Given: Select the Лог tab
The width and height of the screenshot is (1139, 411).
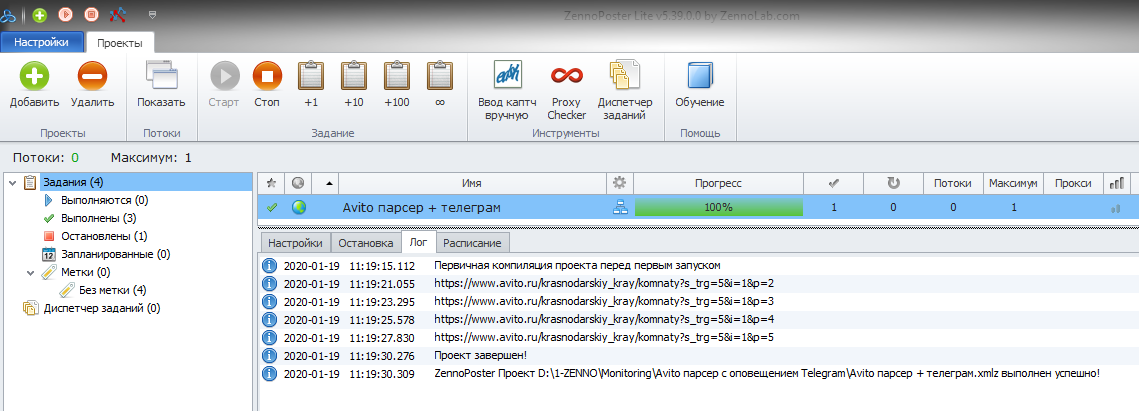Looking at the screenshot, I should [x=418, y=242].
